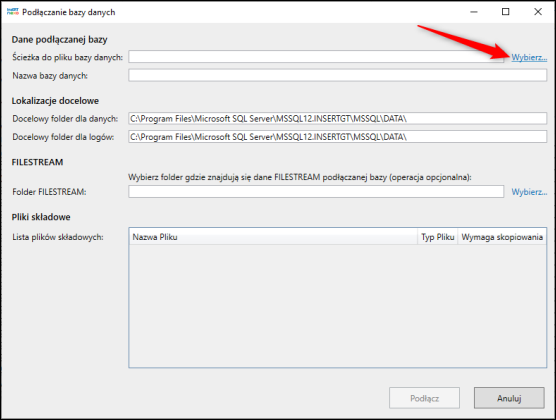
Task: Sort by Typ Pliku column header
Action: tap(438, 237)
